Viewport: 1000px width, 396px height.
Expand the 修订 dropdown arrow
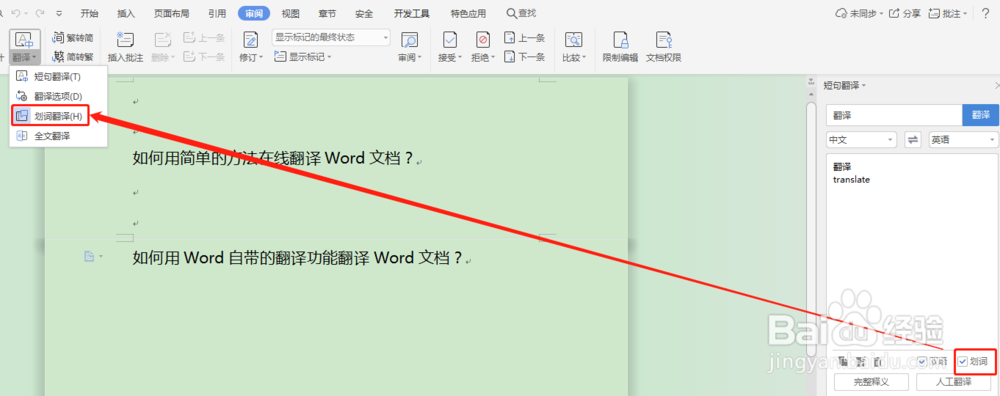[x=261, y=58]
